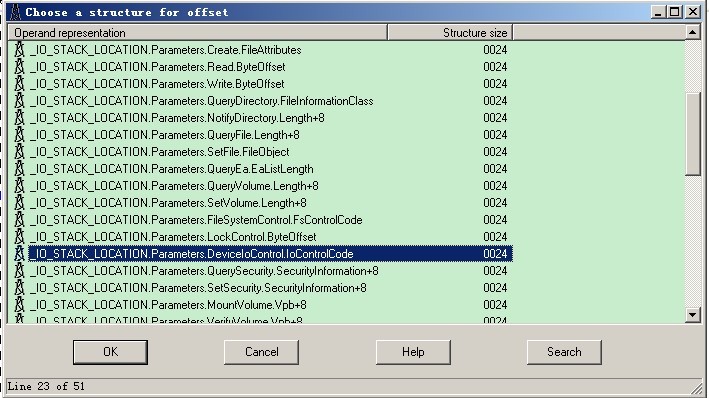Select Parameters.QueryFile.Length+8 entry
This screenshot has width=709, height=398.
[165, 135]
